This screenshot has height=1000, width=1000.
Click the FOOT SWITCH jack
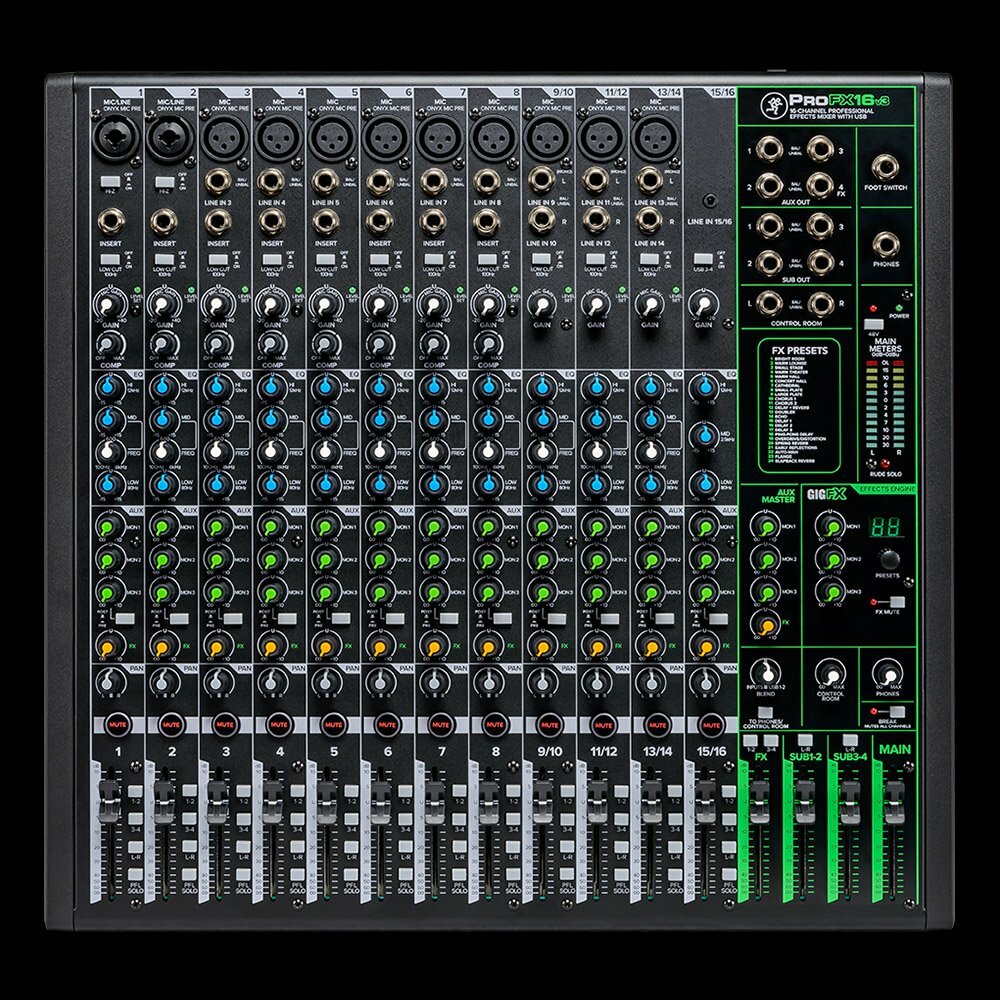[x=885, y=168]
